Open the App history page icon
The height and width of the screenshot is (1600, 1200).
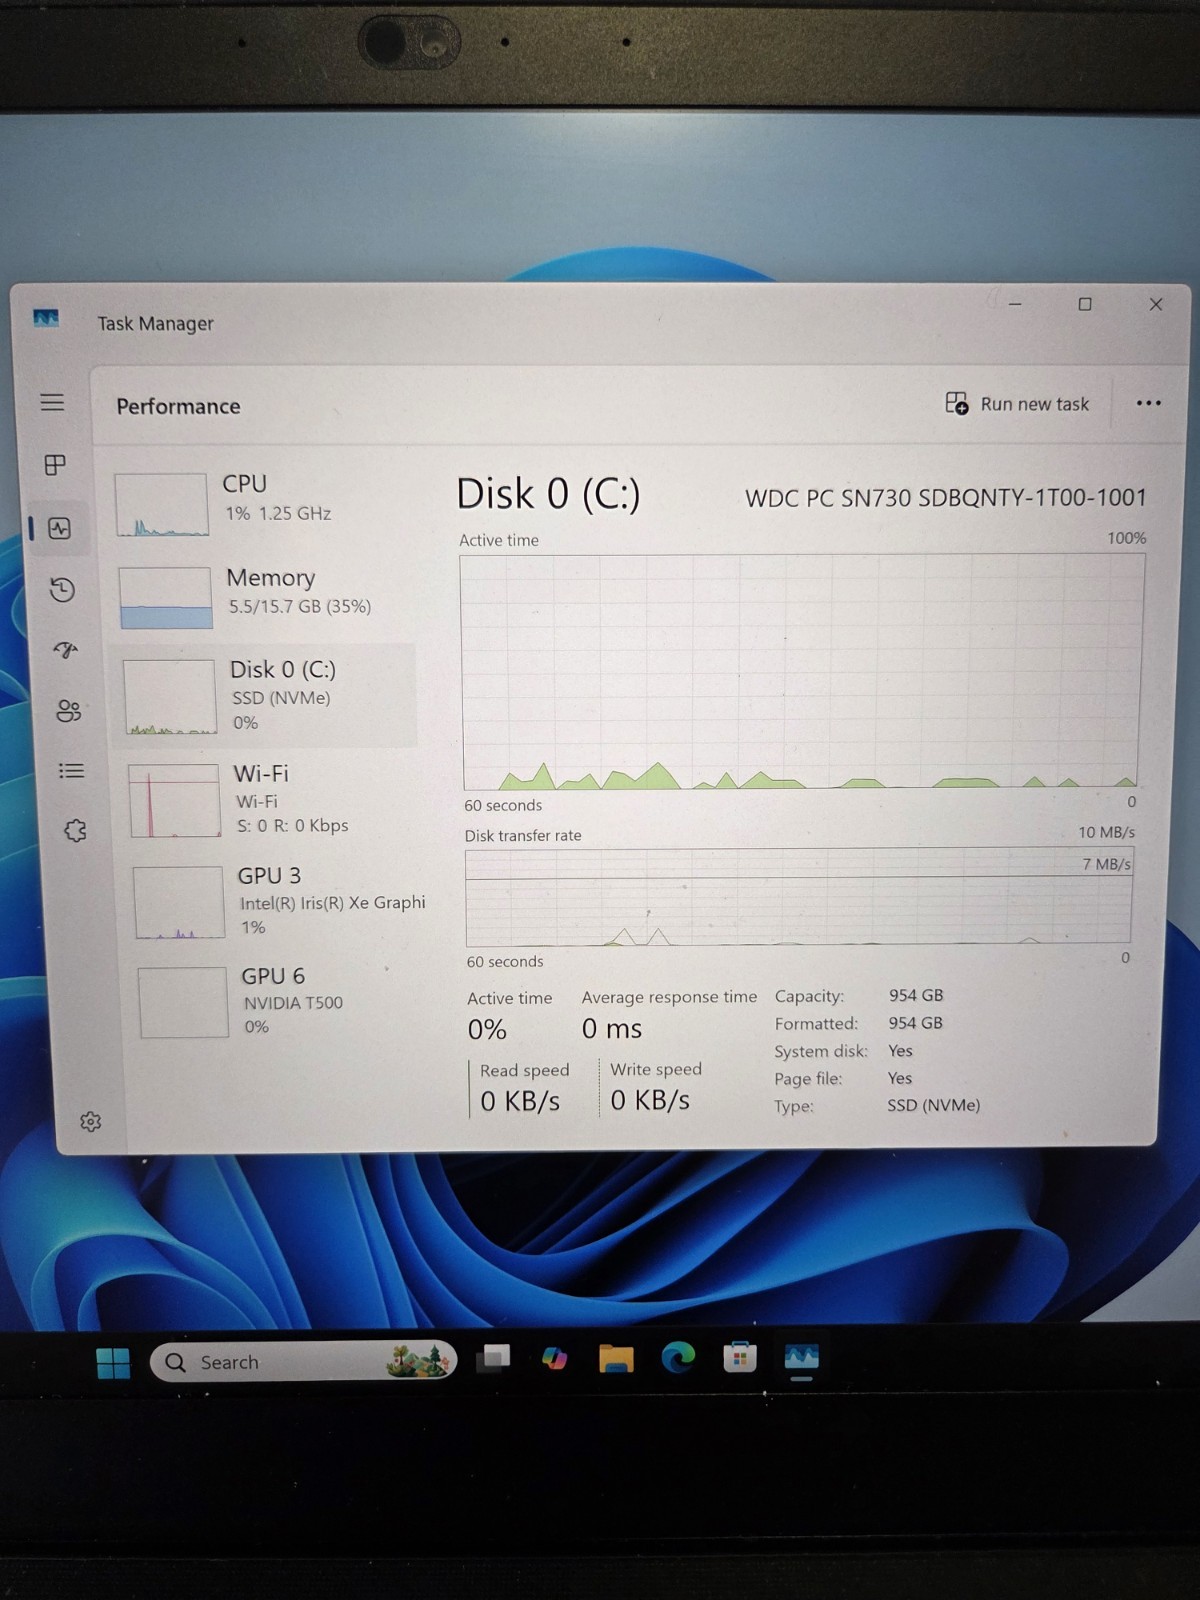coord(62,590)
